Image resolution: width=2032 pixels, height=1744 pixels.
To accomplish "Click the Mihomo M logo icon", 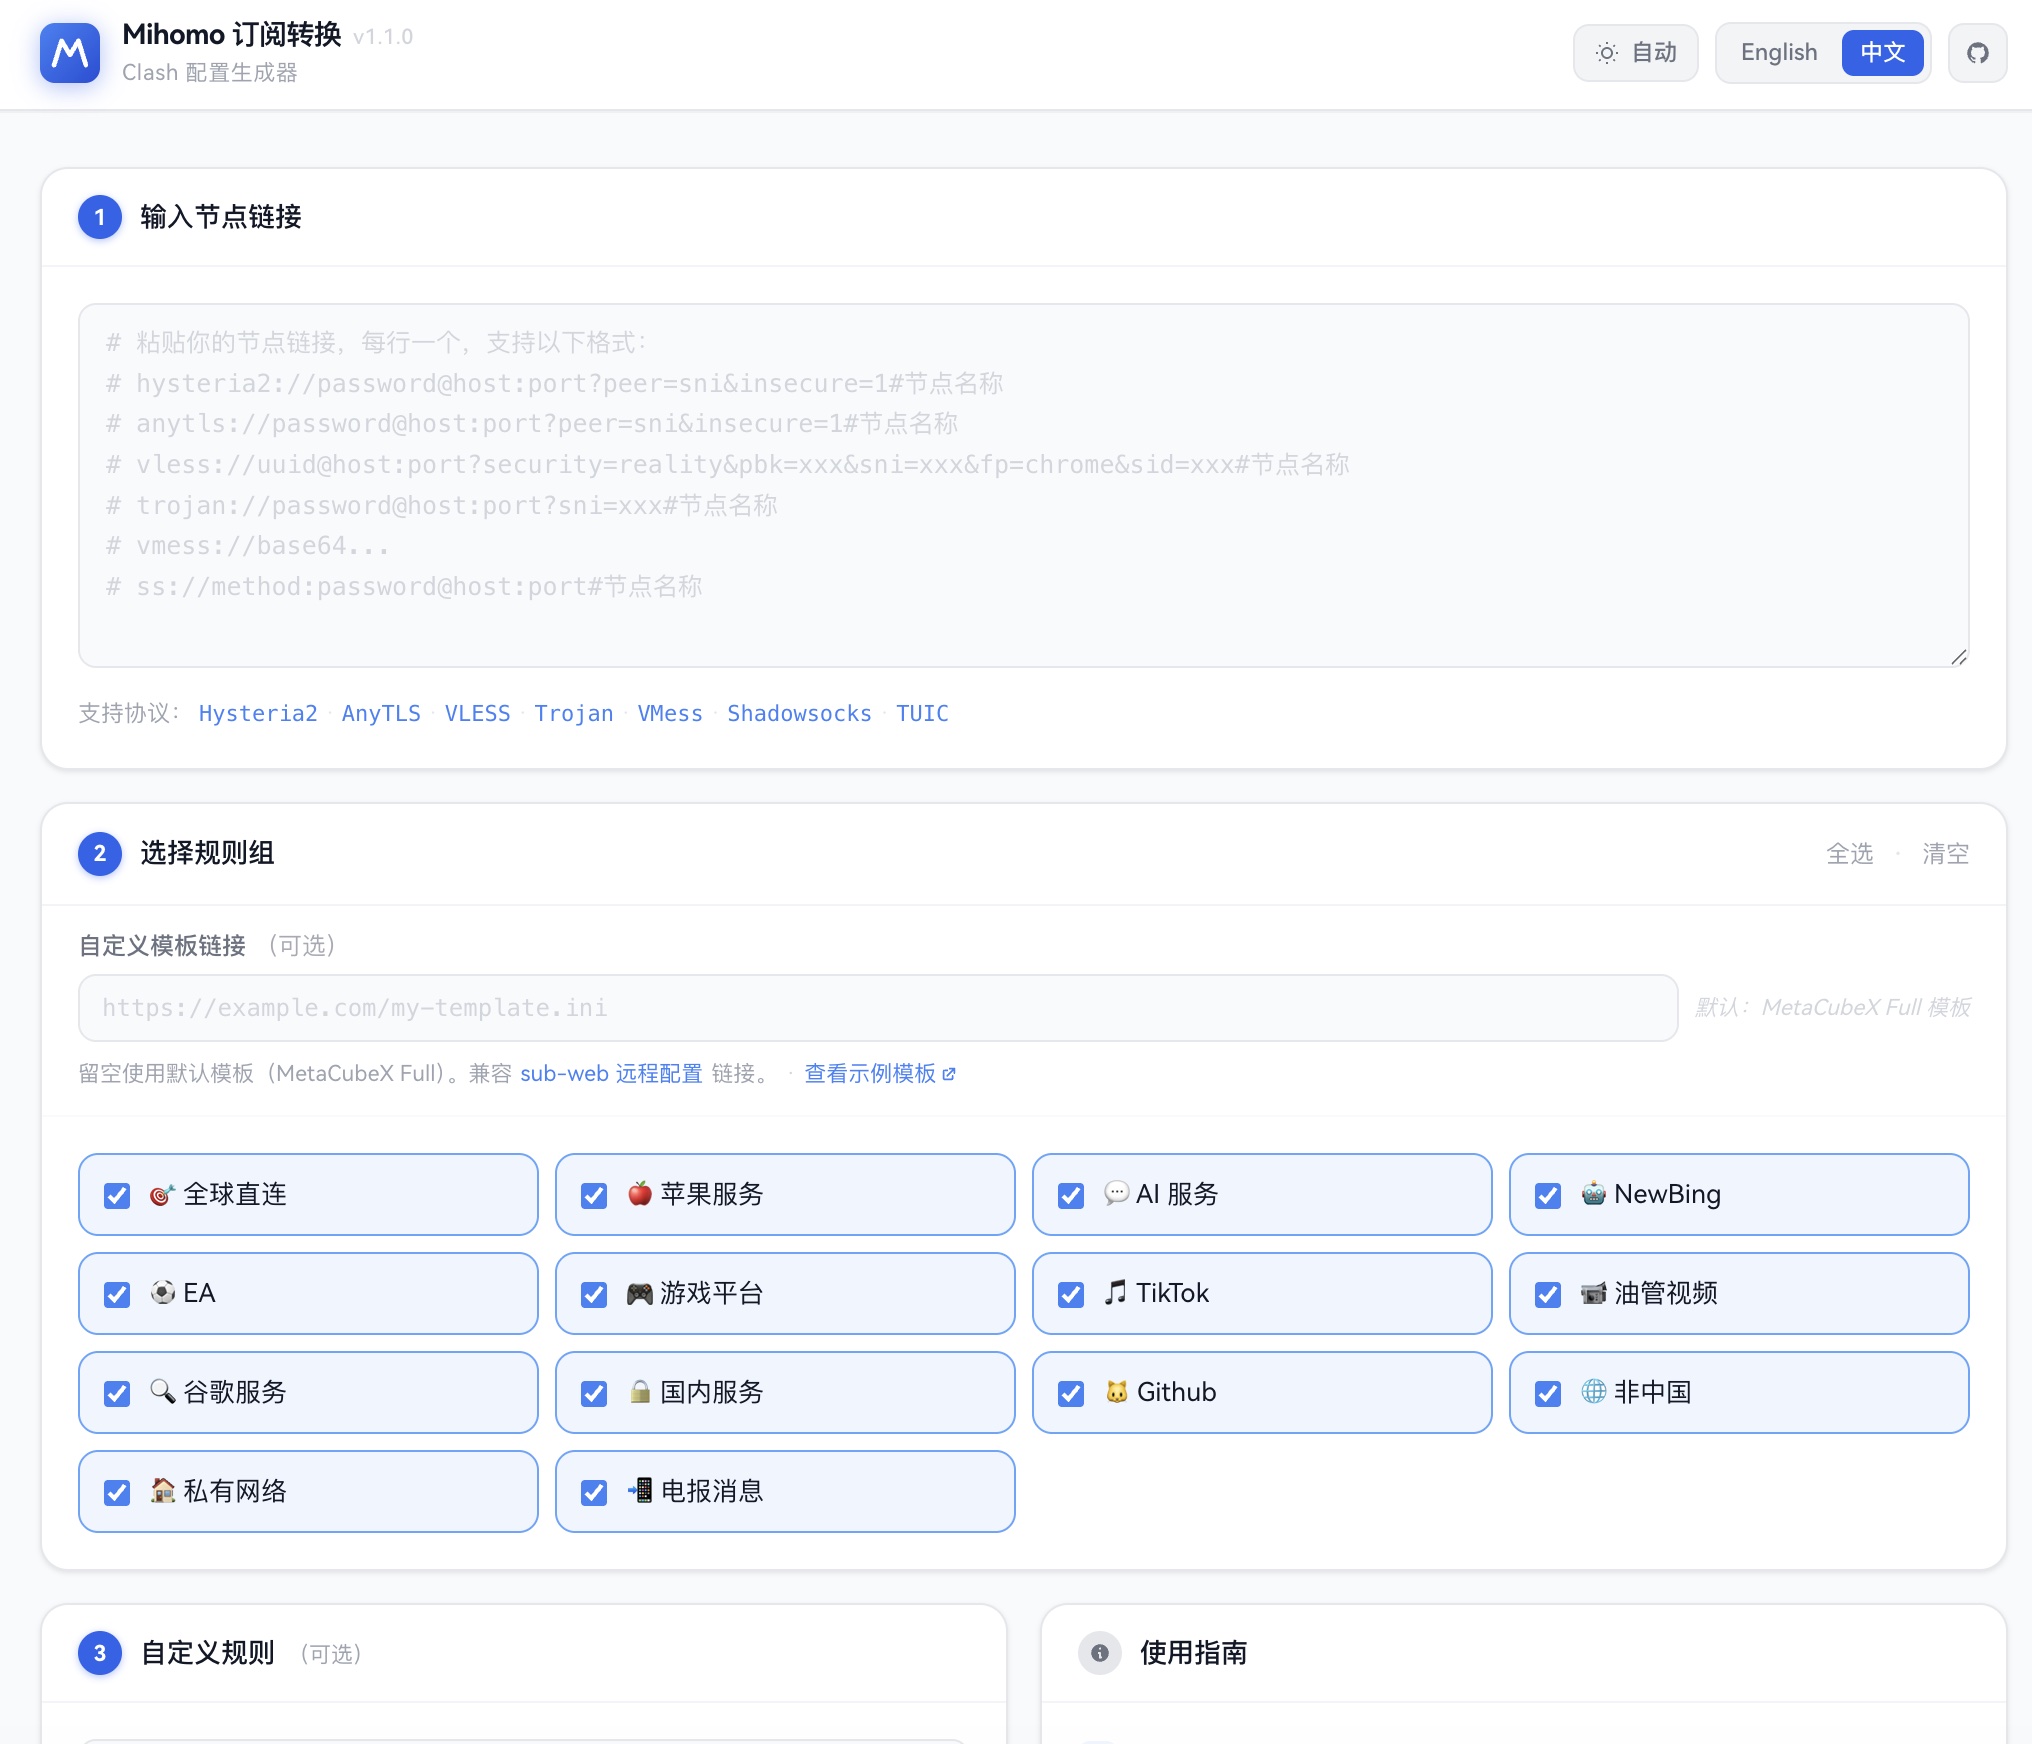I will pyautogui.click(x=70, y=53).
